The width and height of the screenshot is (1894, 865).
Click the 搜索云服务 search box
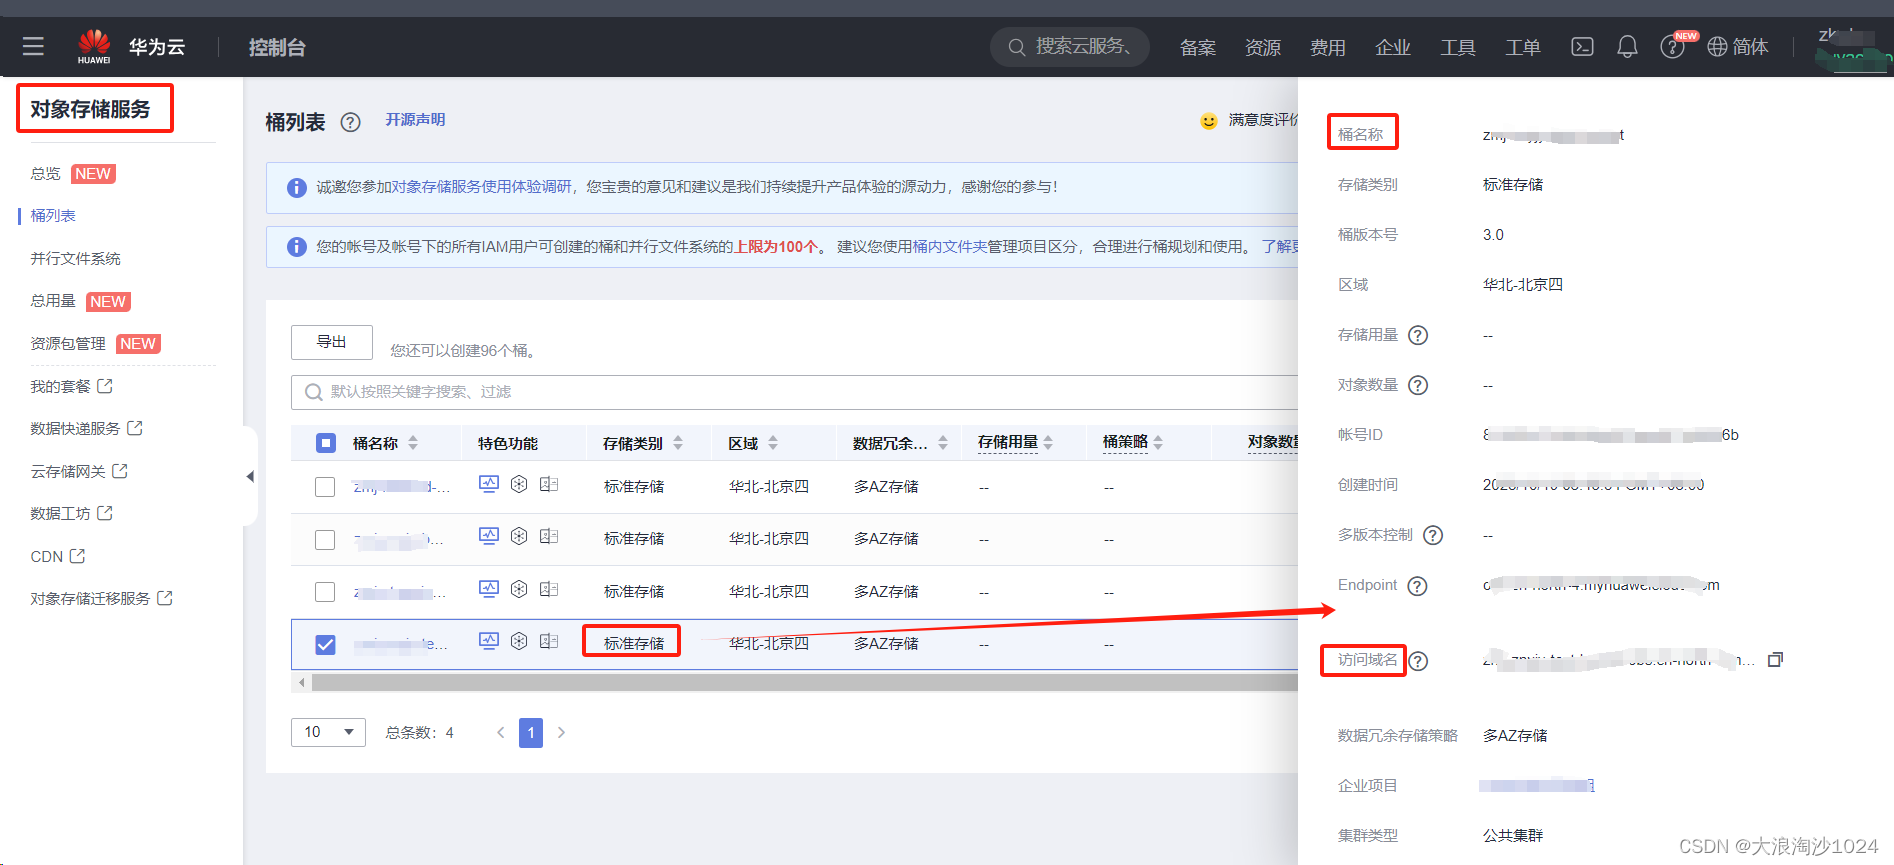(1070, 47)
